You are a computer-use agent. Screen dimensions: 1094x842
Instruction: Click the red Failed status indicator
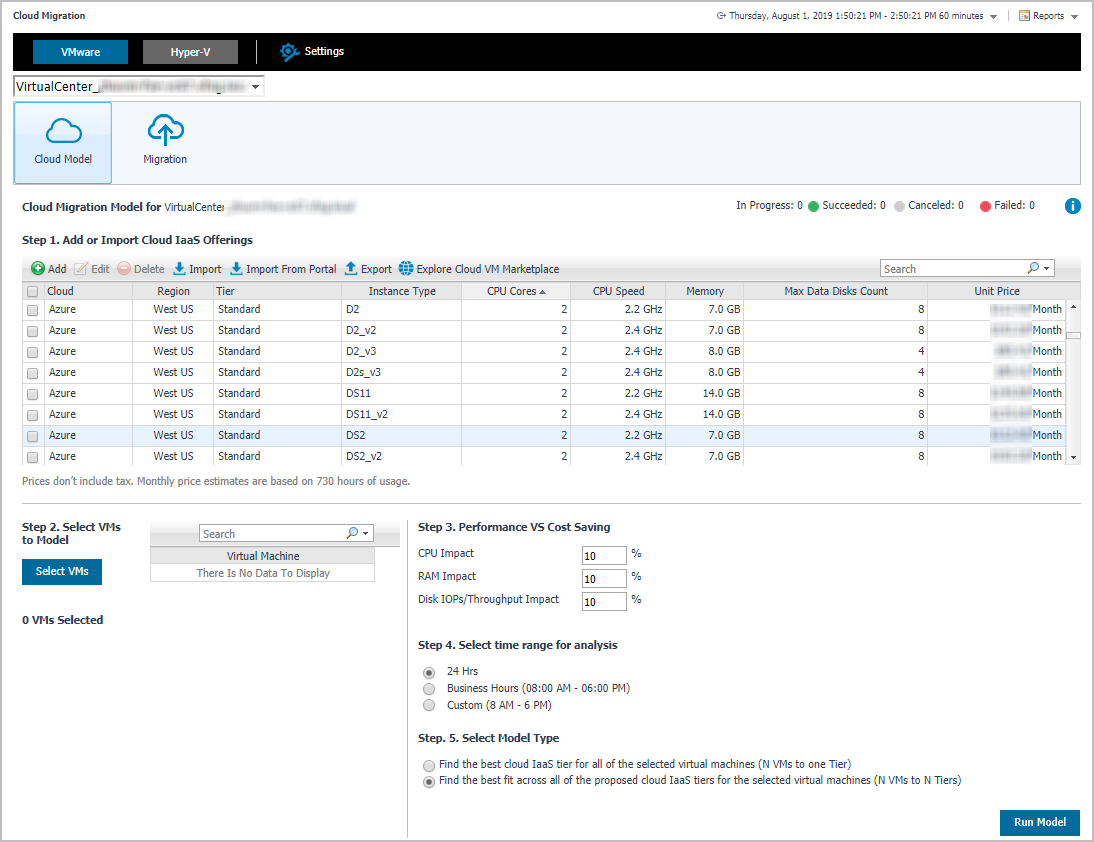pyautogui.click(x=985, y=206)
